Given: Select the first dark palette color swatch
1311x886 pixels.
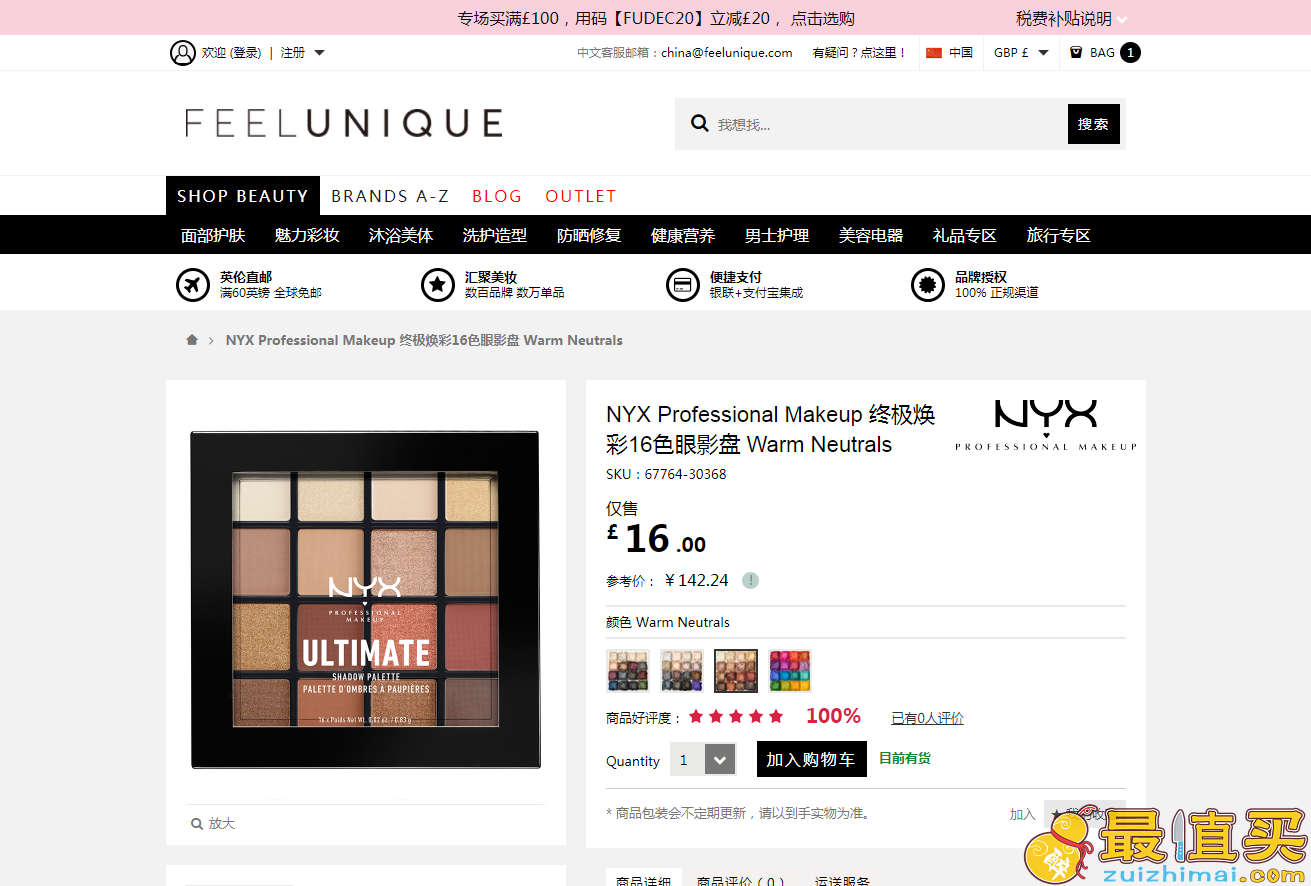Looking at the screenshot, I should 628,671.
